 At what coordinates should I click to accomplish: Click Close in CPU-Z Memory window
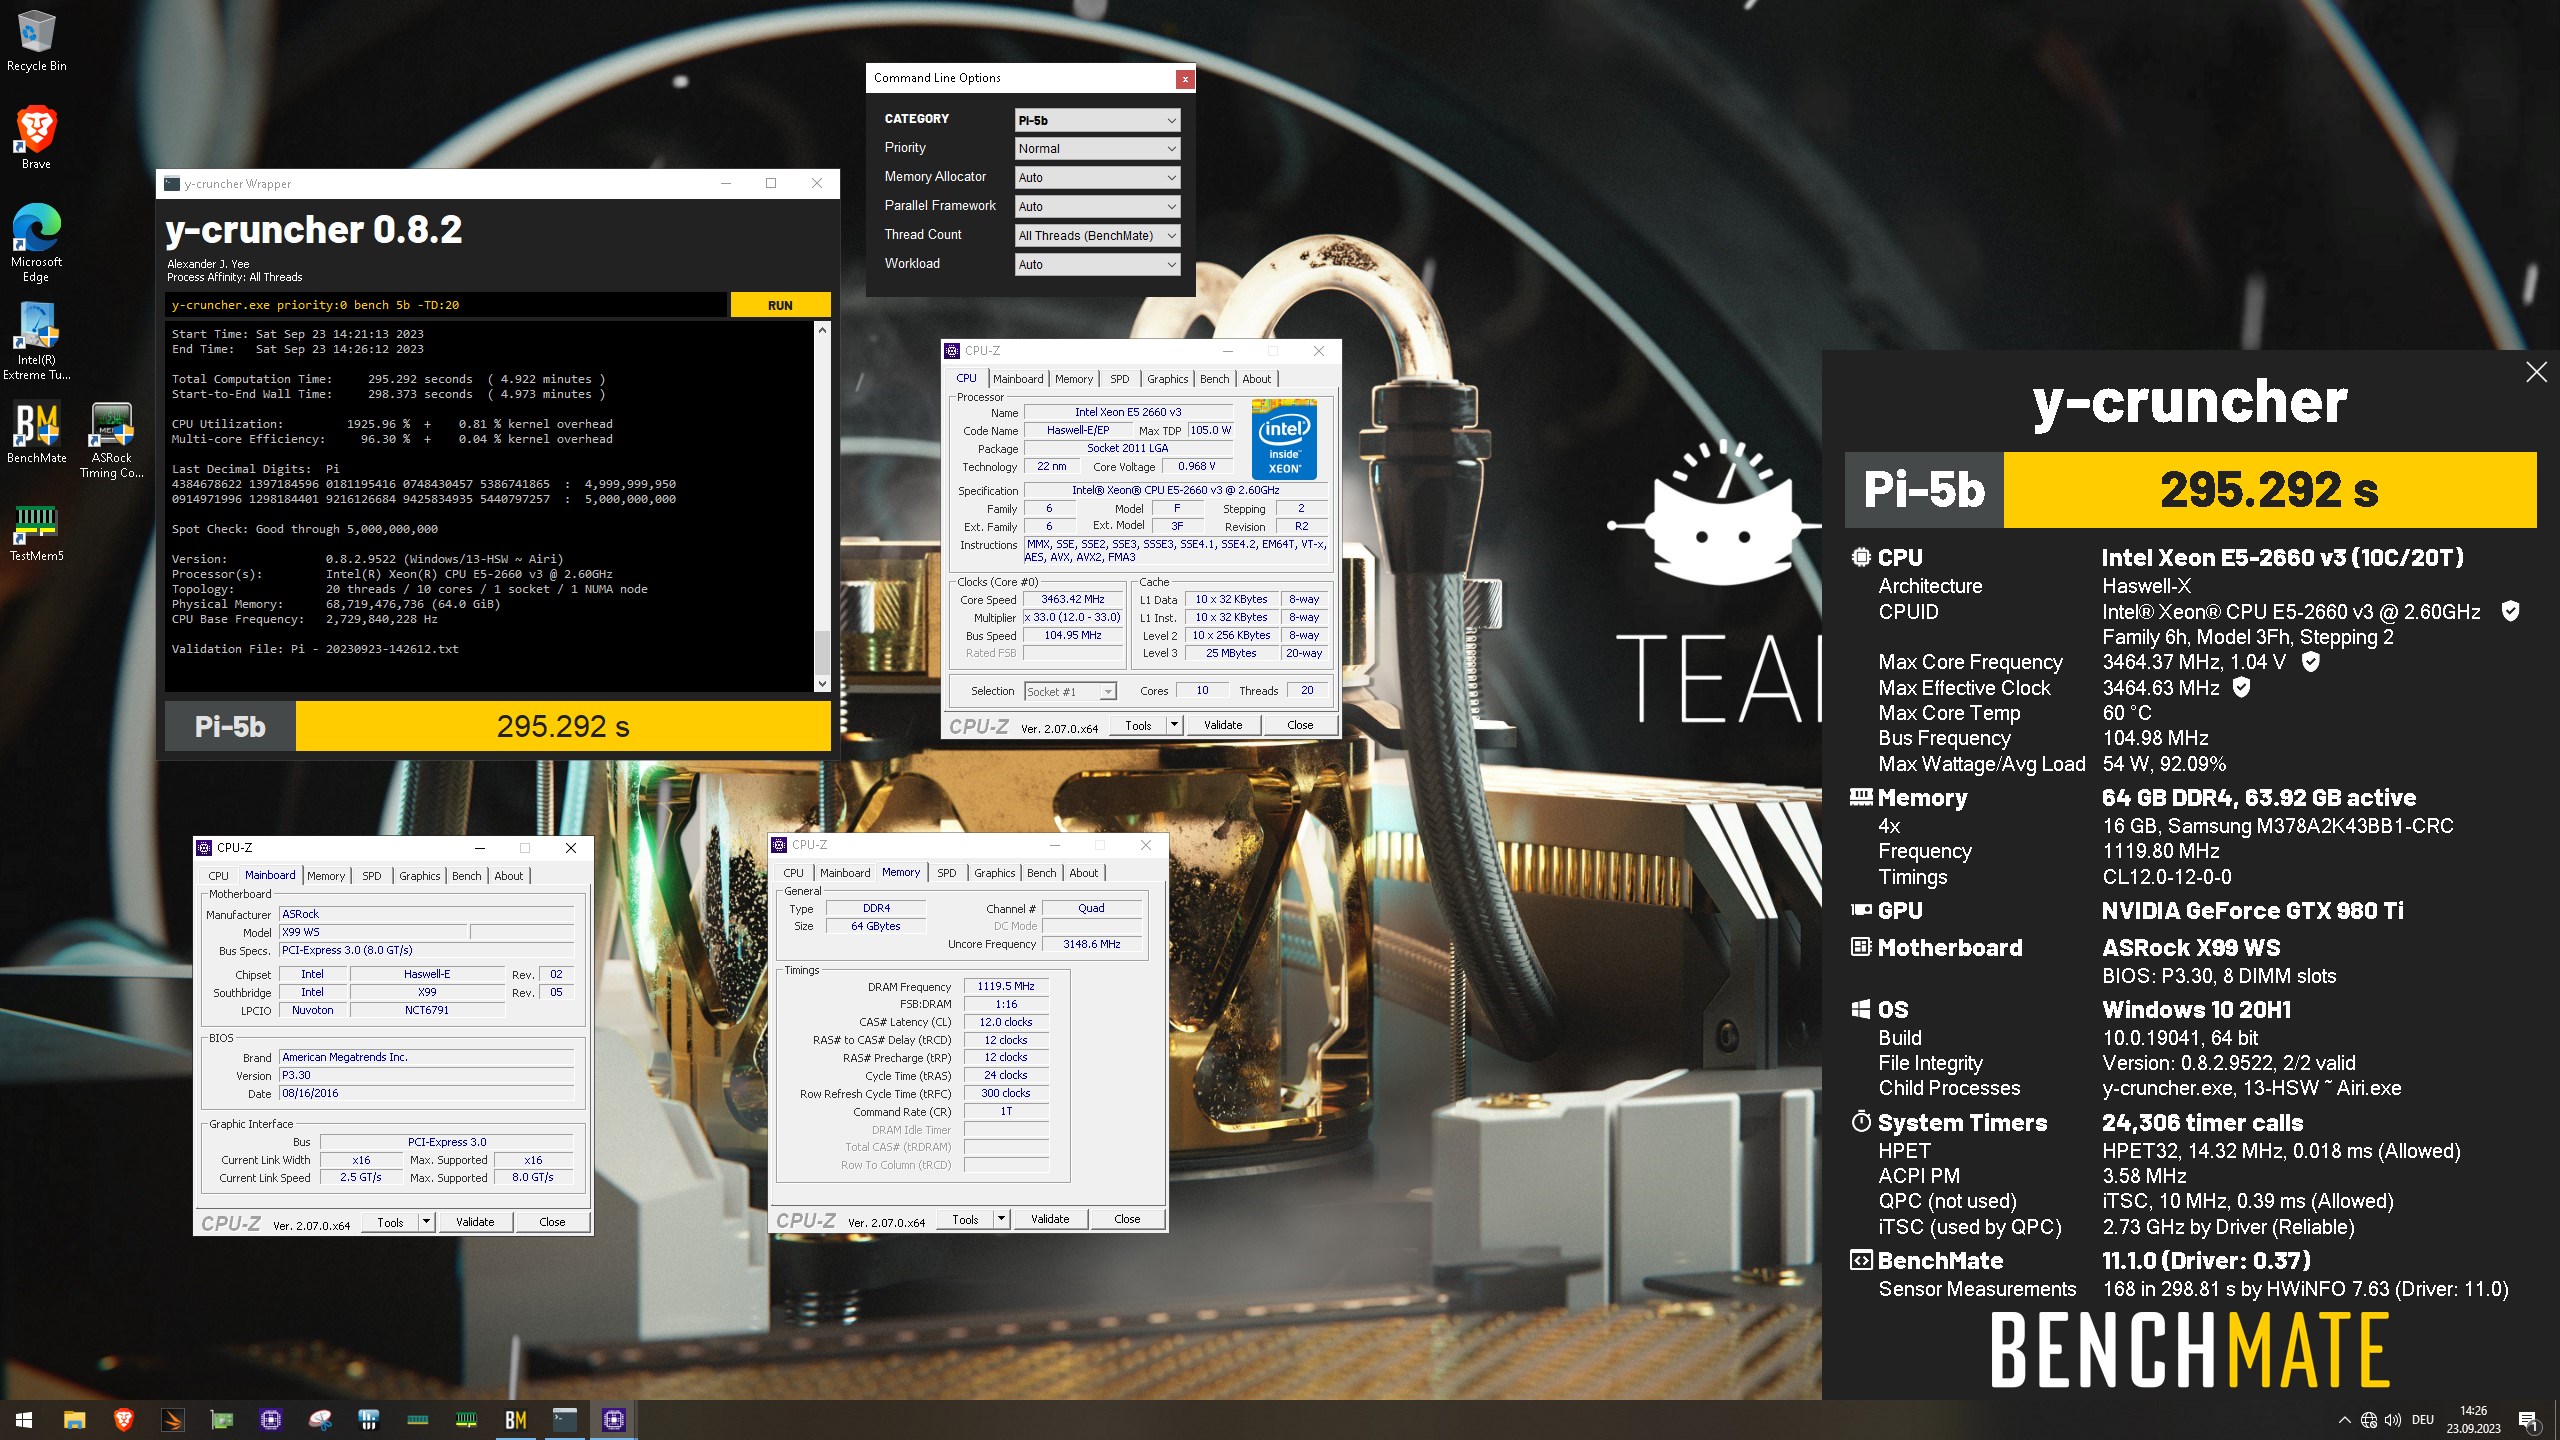(x=1126, y=1219)
